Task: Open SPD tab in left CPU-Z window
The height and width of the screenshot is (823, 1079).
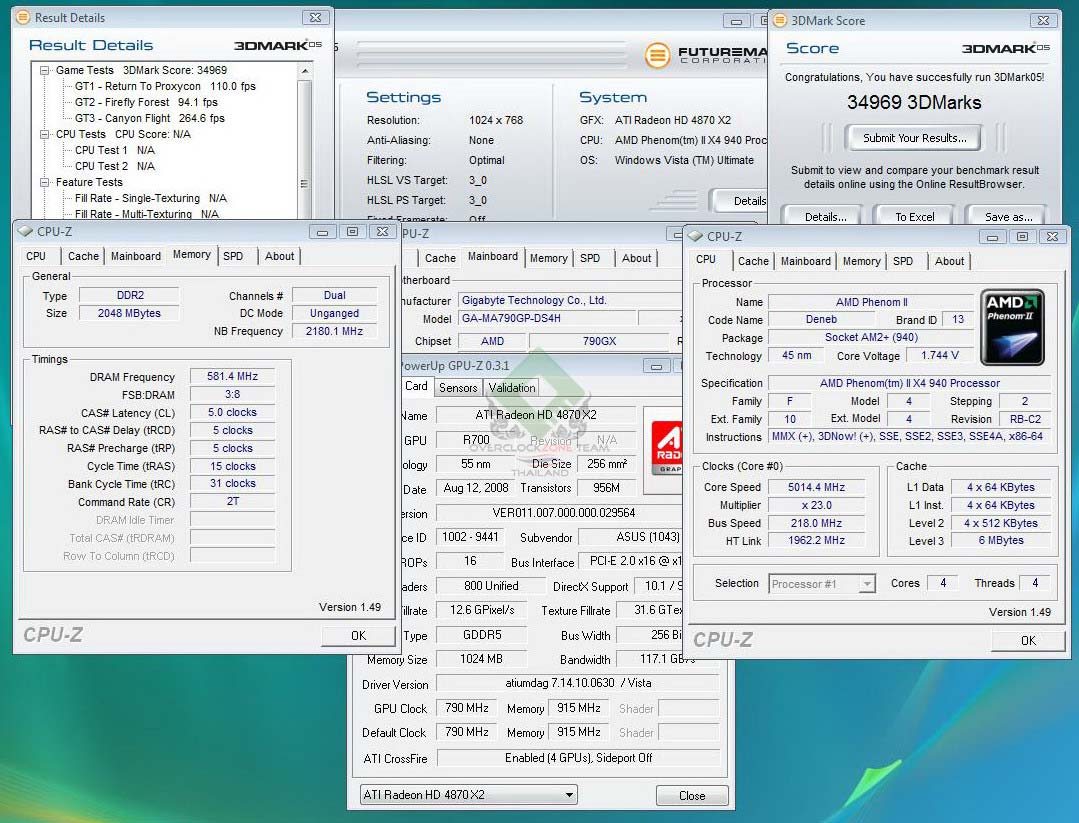Action: (x=233, y=256)
